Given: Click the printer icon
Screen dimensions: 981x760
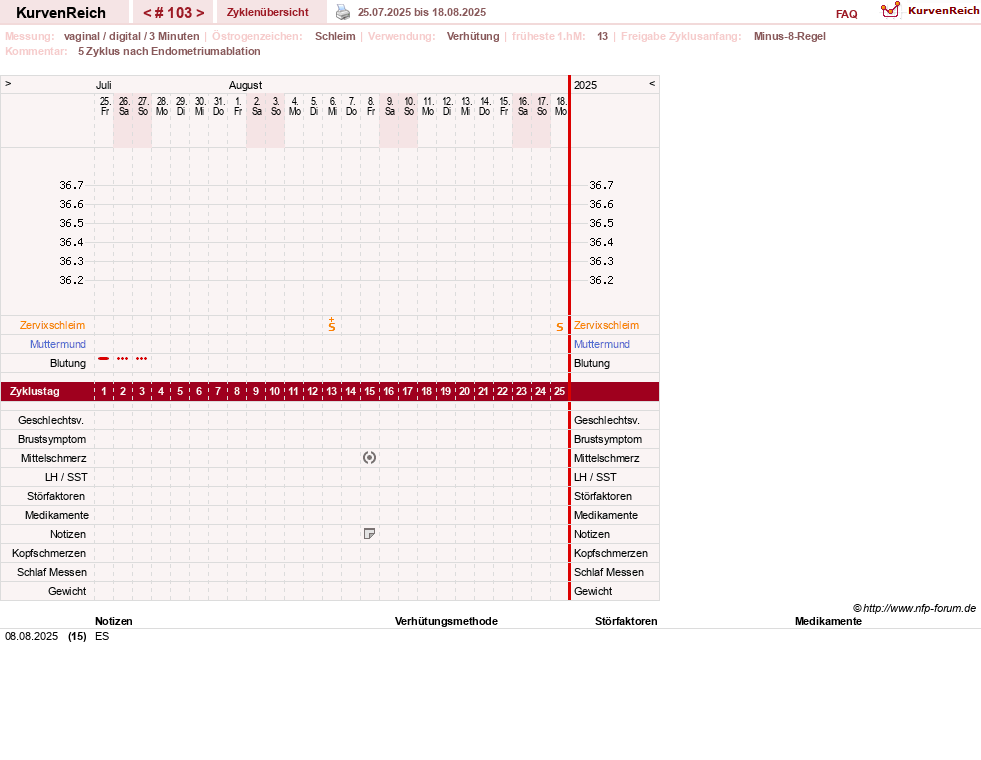Looking at the screenshot, I should [343, 12].
